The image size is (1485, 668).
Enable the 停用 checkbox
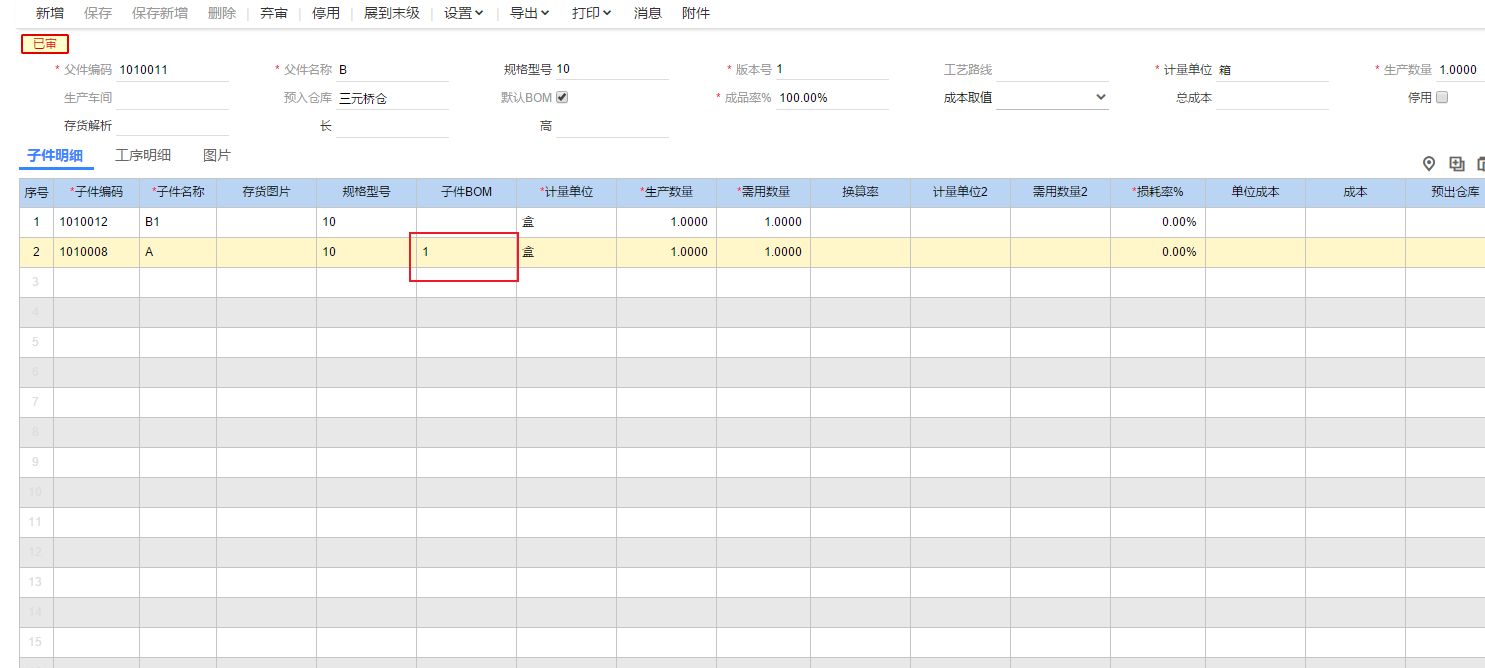point(1442,97)
